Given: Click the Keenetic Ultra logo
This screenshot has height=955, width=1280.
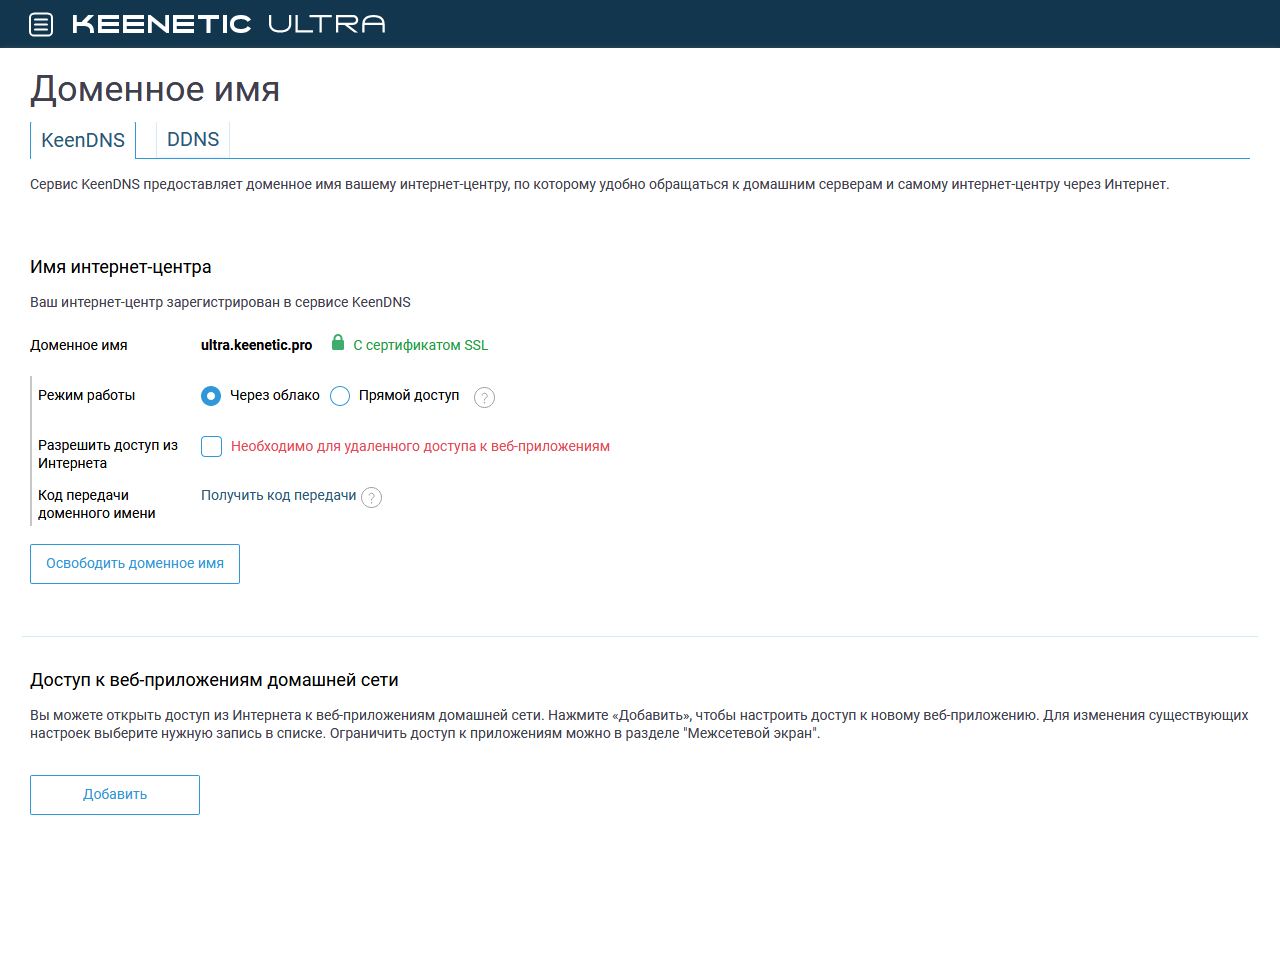Looking at the screenshot, I should 229,24.
